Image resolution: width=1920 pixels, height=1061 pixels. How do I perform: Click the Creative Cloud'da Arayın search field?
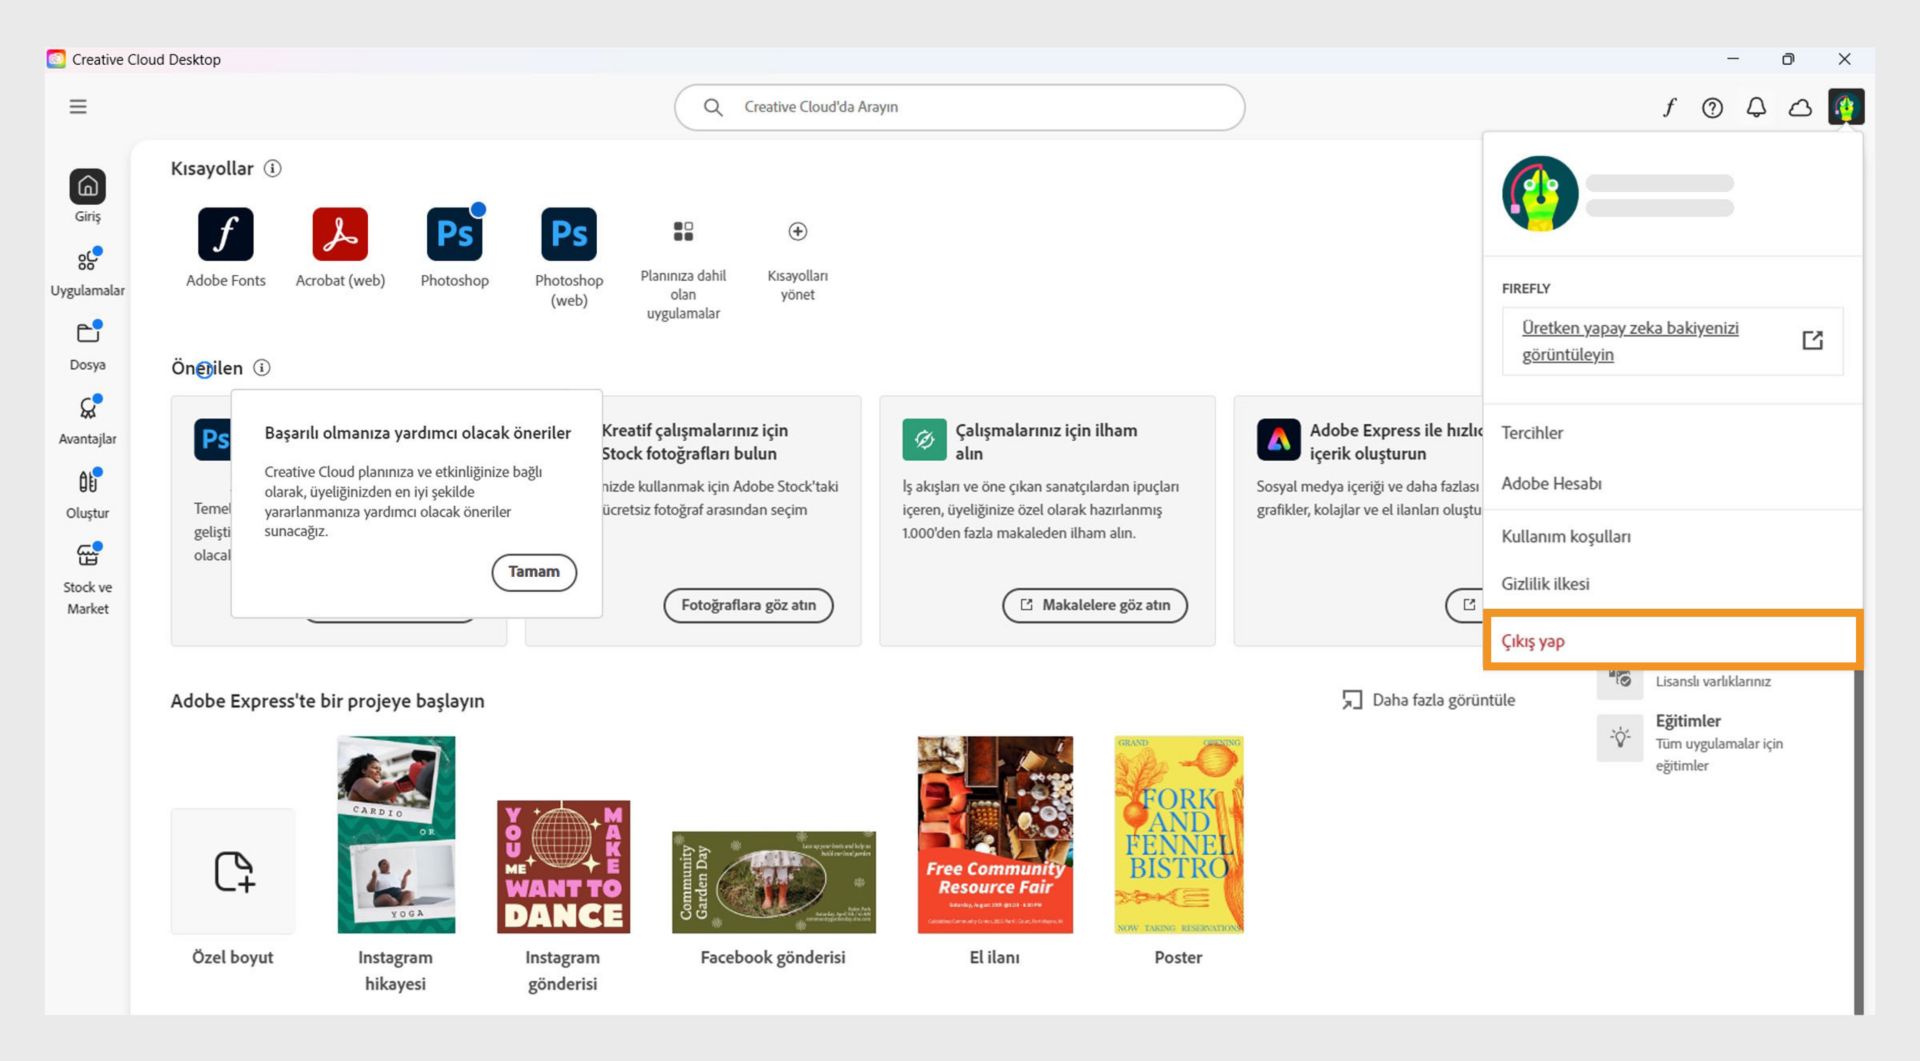959,106
